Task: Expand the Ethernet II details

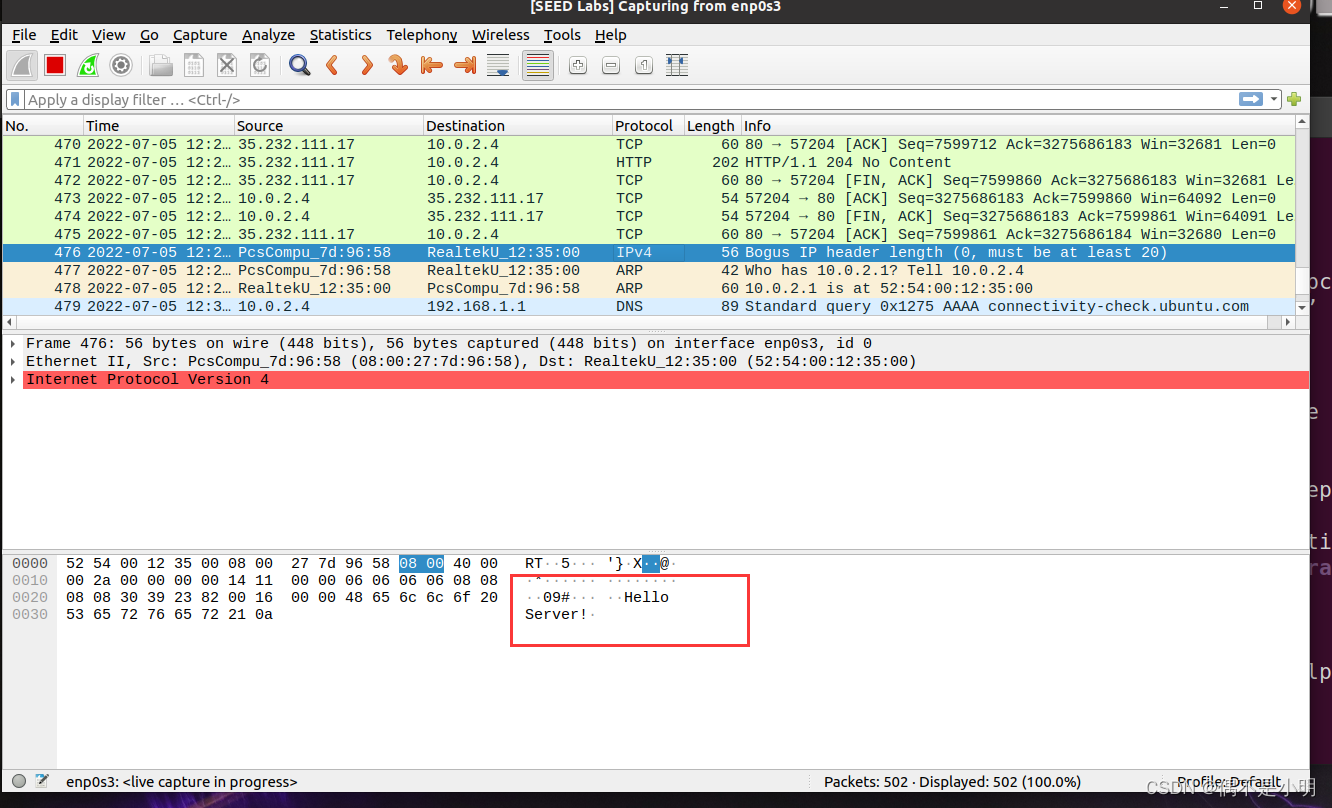Action: [x=12, y=361]
